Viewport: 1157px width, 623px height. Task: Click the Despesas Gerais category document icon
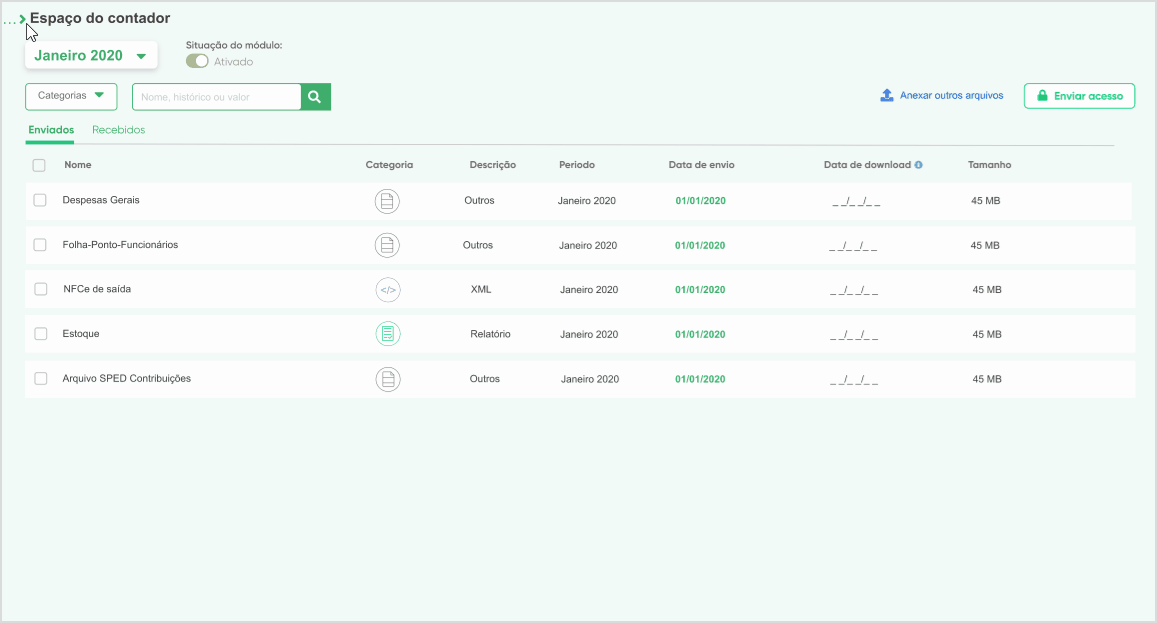(387, 201)
